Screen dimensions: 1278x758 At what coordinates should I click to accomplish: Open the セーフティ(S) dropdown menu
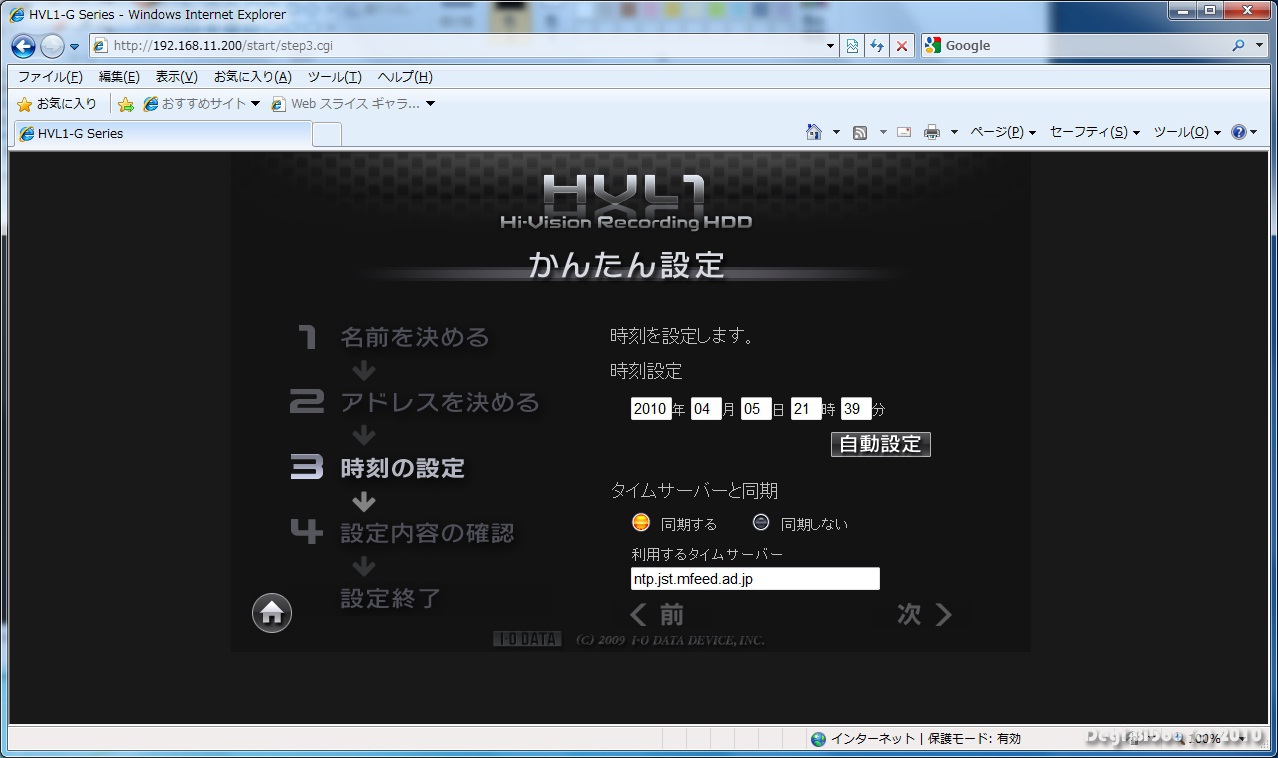point(1094,132)
